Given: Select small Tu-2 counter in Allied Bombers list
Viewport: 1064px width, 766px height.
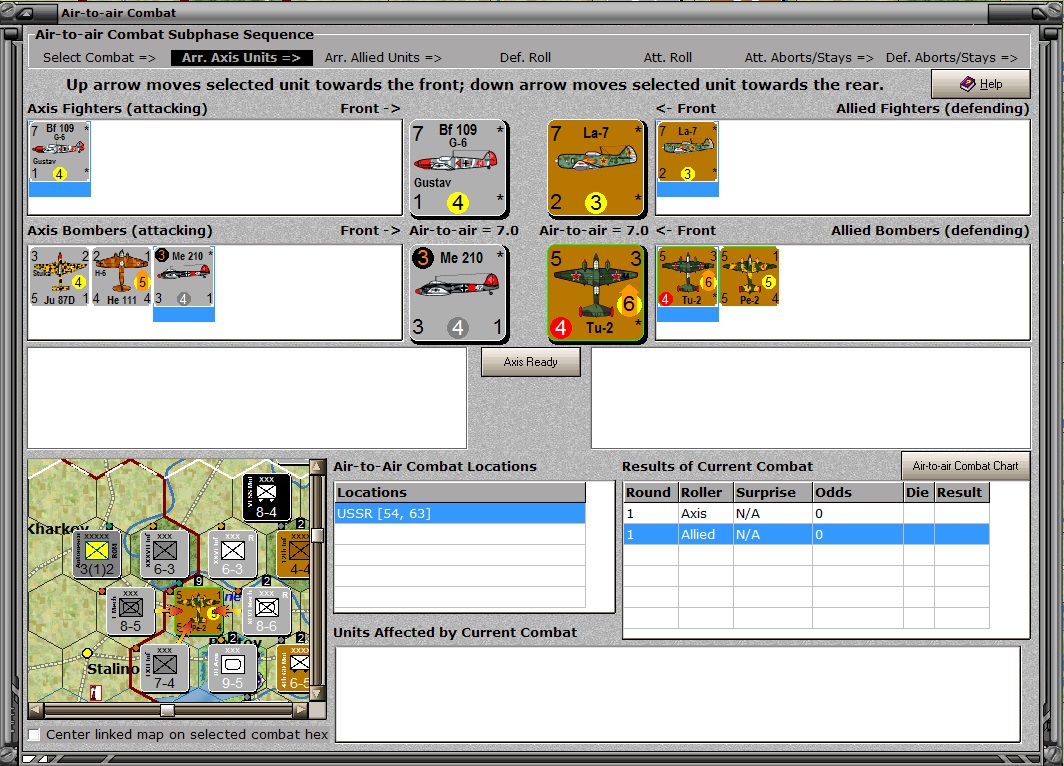Looking at the screenshot, I should click(x=687, y=277).
